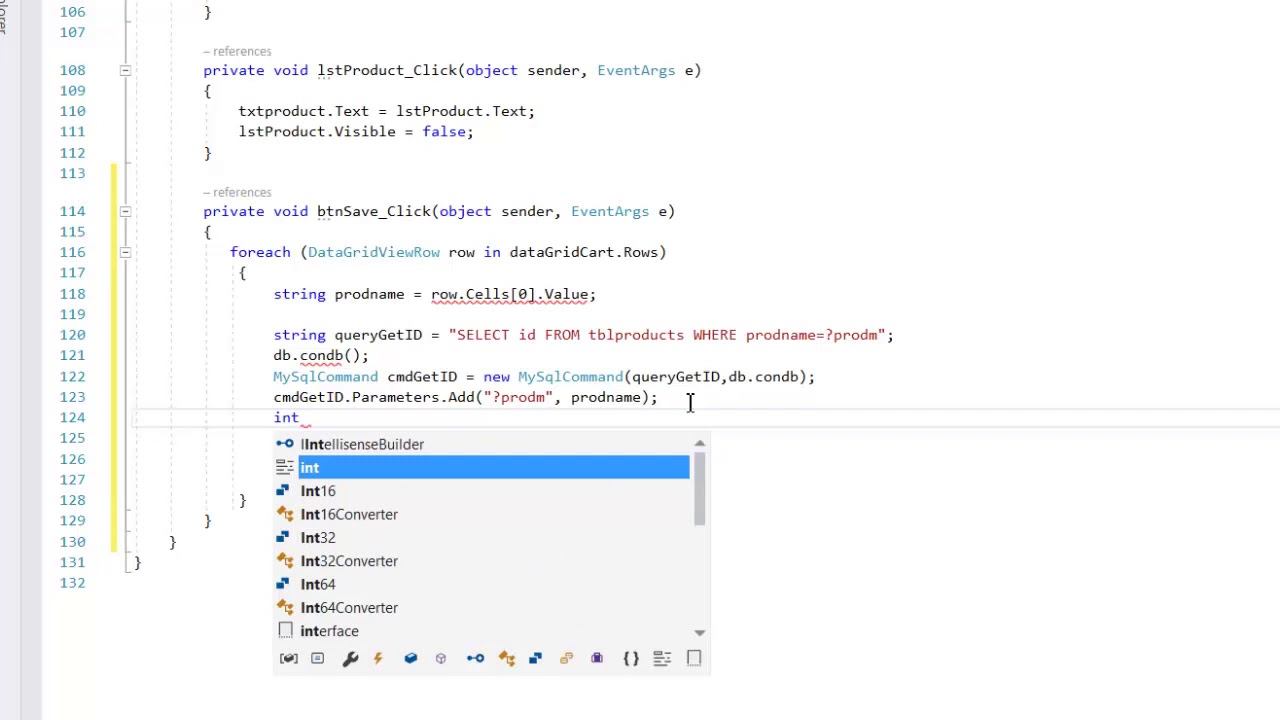Collapse the foreach block

pos(125,252)
